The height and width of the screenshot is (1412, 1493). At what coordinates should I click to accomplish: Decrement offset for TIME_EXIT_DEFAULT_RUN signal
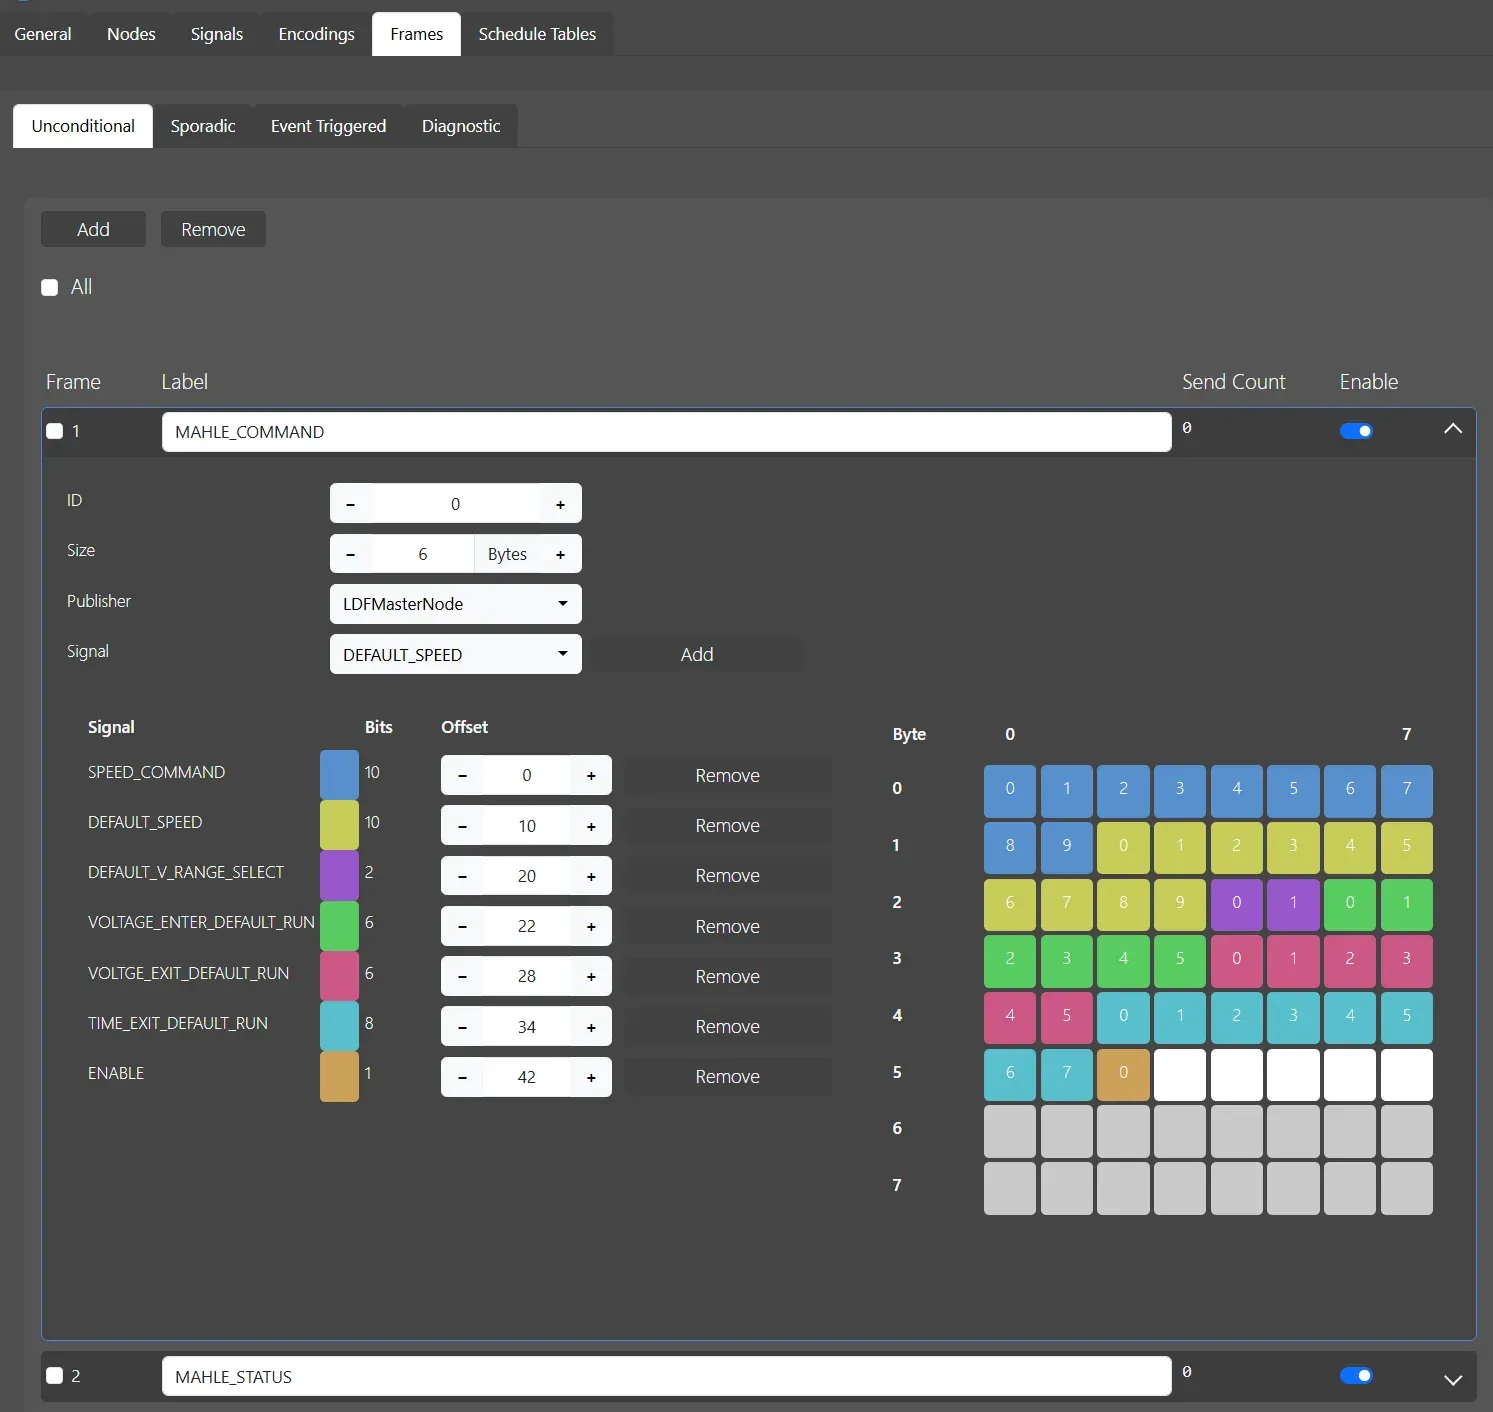[462, 1027]
